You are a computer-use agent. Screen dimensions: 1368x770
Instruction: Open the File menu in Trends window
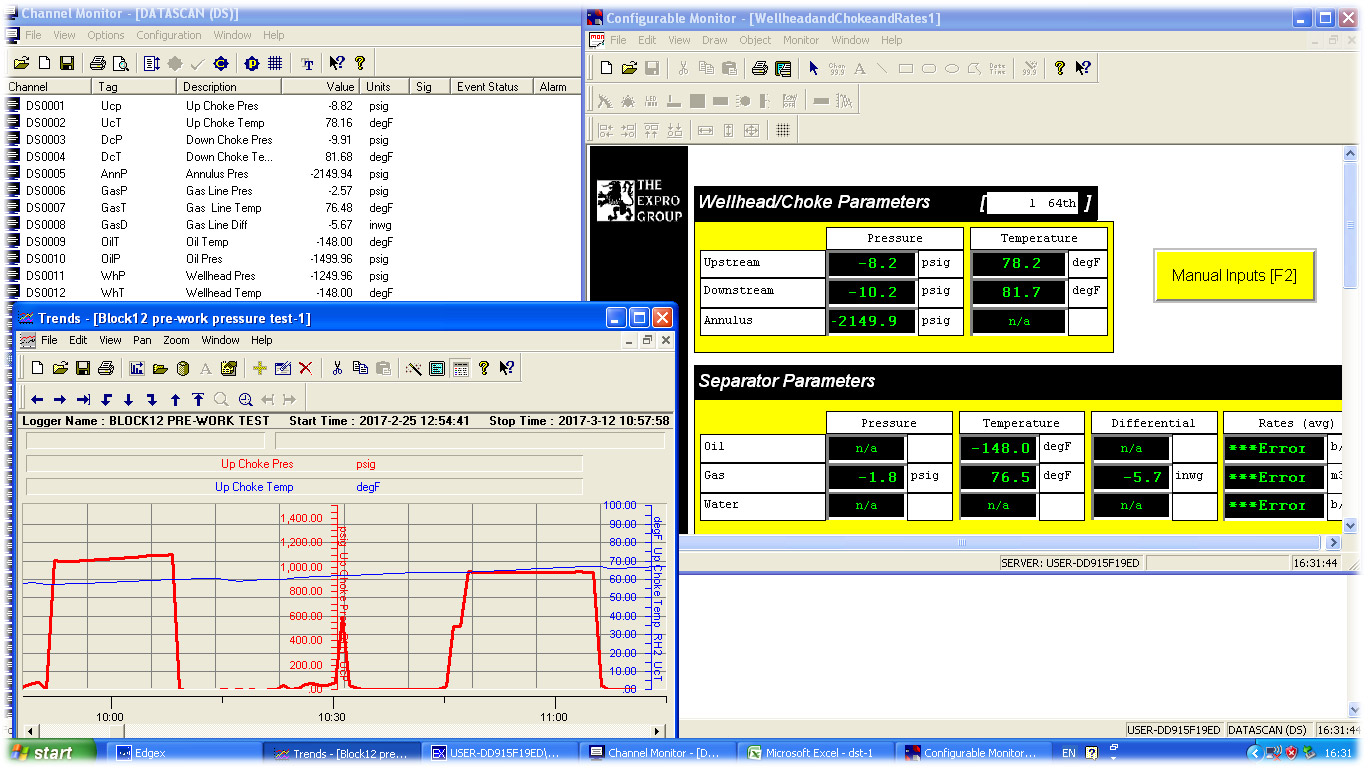pos(49,340)
